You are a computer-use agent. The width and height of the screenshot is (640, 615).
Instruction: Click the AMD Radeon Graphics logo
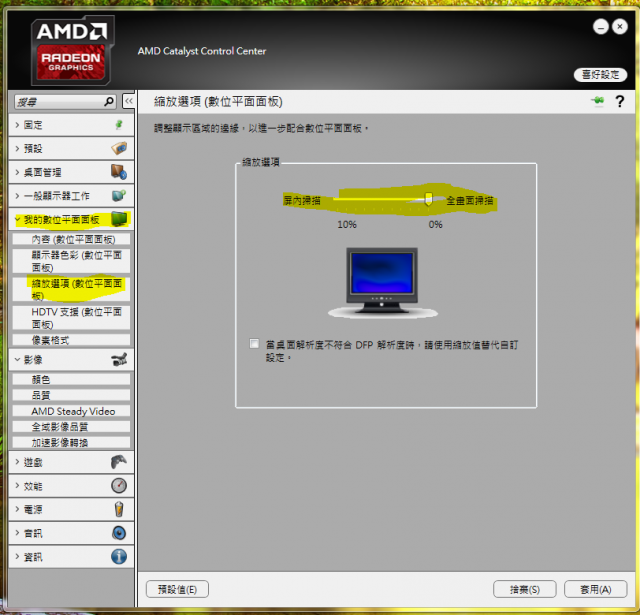[72, 51]
